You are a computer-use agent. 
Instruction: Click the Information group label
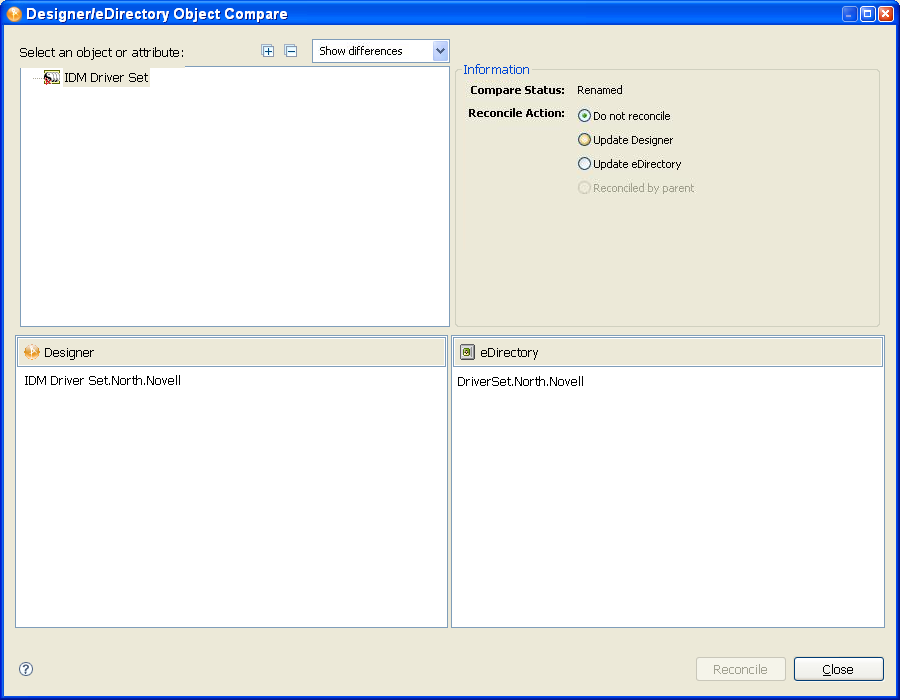click(x=496, y=69)
